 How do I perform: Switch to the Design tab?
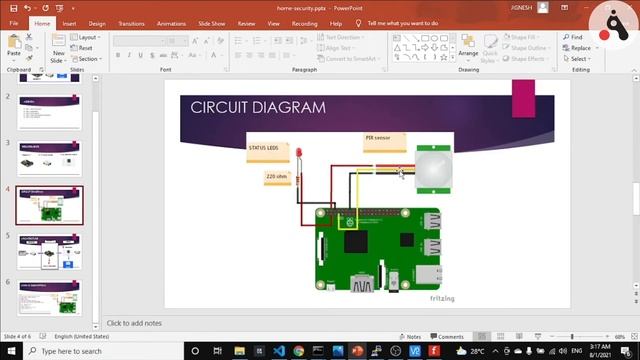pyautogui.click(x=97, y=24)
